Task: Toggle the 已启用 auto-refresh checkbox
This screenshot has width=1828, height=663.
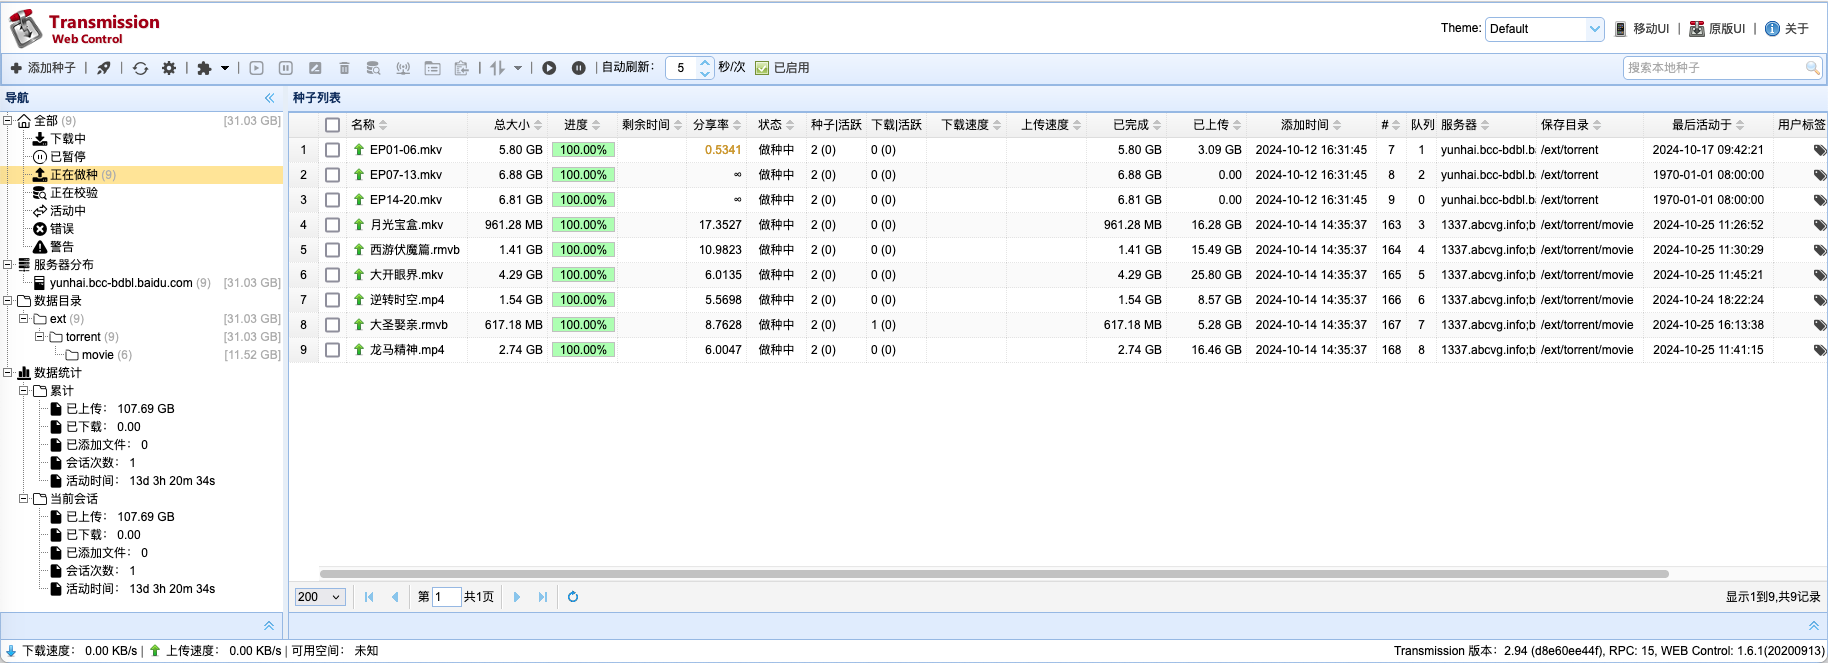Action: click(x=762, y=68)
